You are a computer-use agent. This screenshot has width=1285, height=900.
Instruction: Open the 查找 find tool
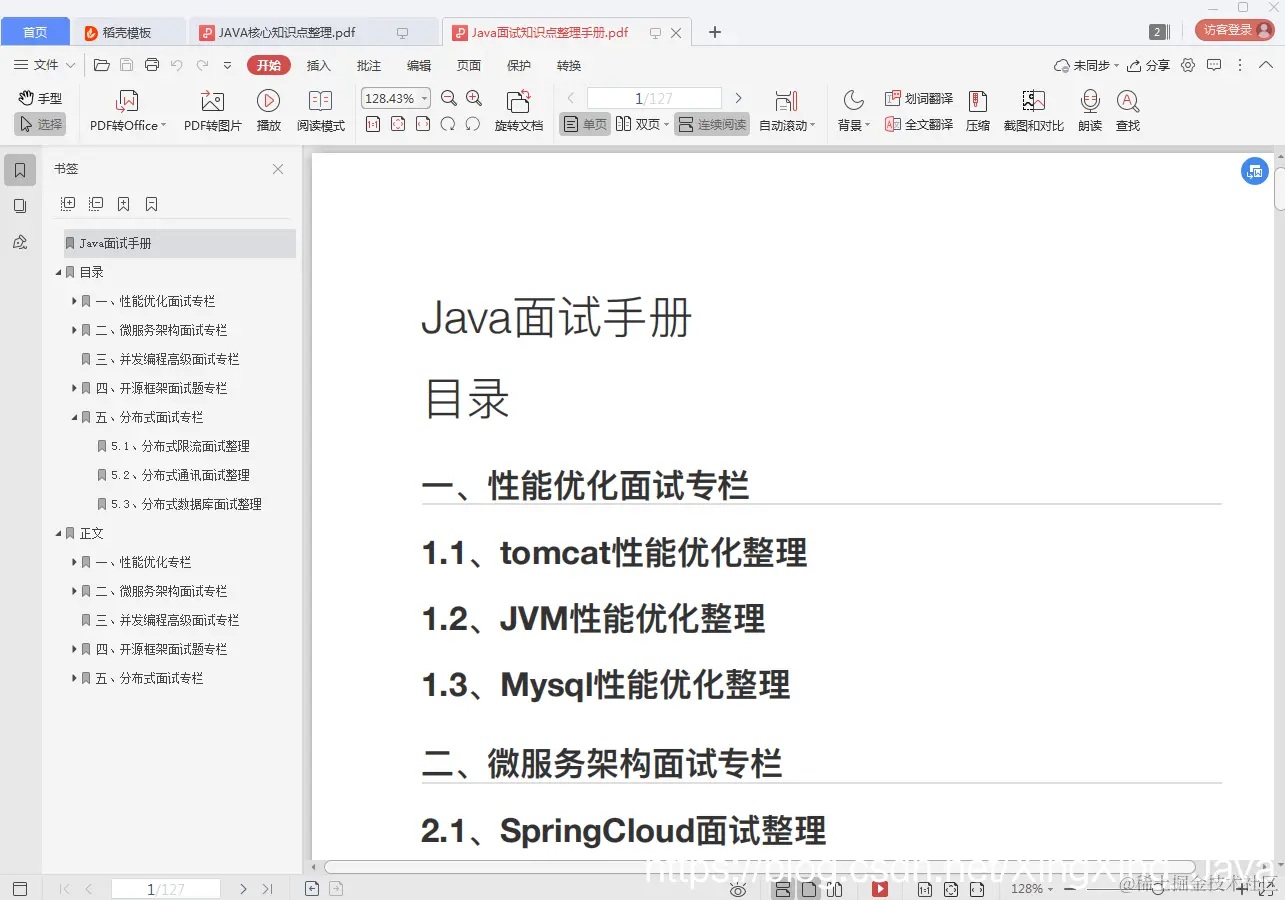[1128, 110]
